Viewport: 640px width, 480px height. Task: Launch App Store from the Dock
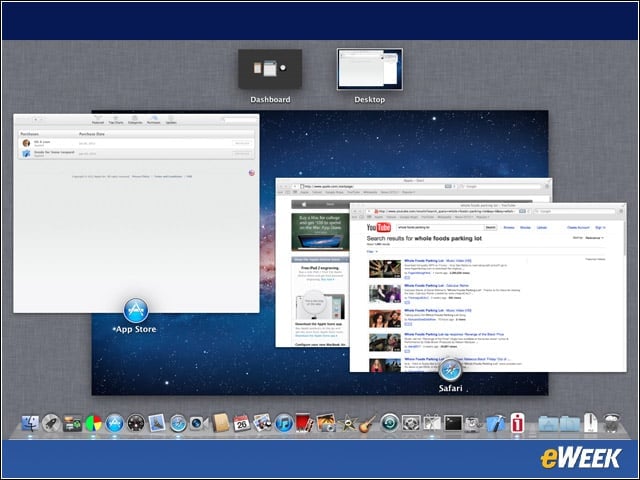115,424
